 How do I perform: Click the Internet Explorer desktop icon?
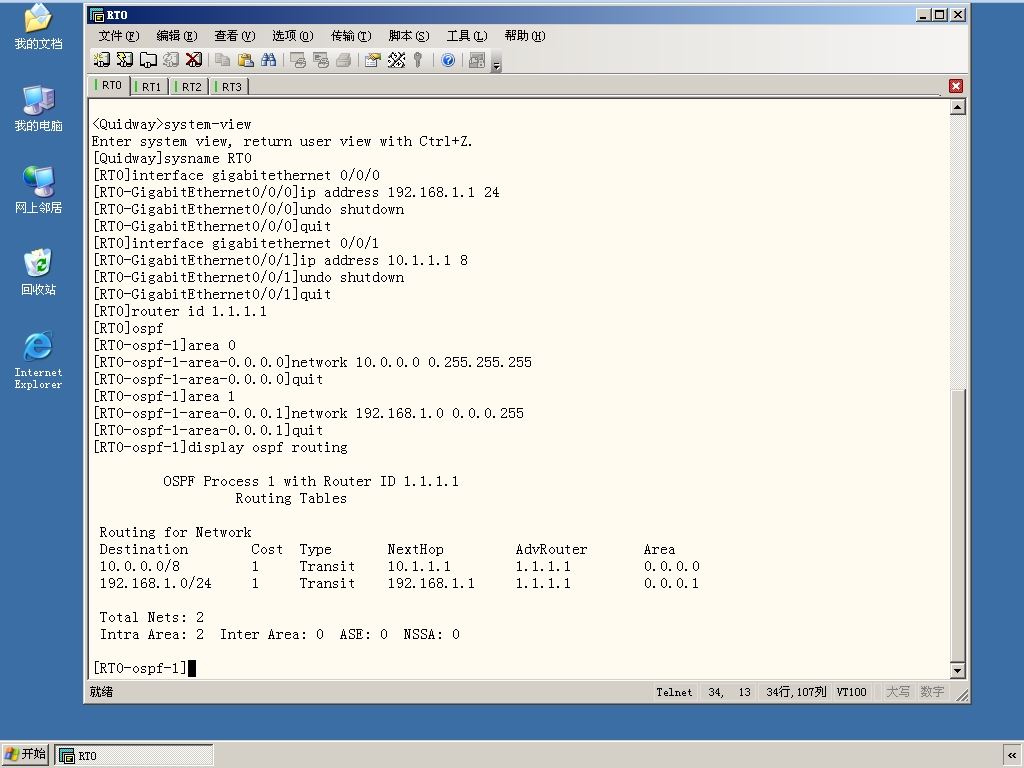point(38,360)
